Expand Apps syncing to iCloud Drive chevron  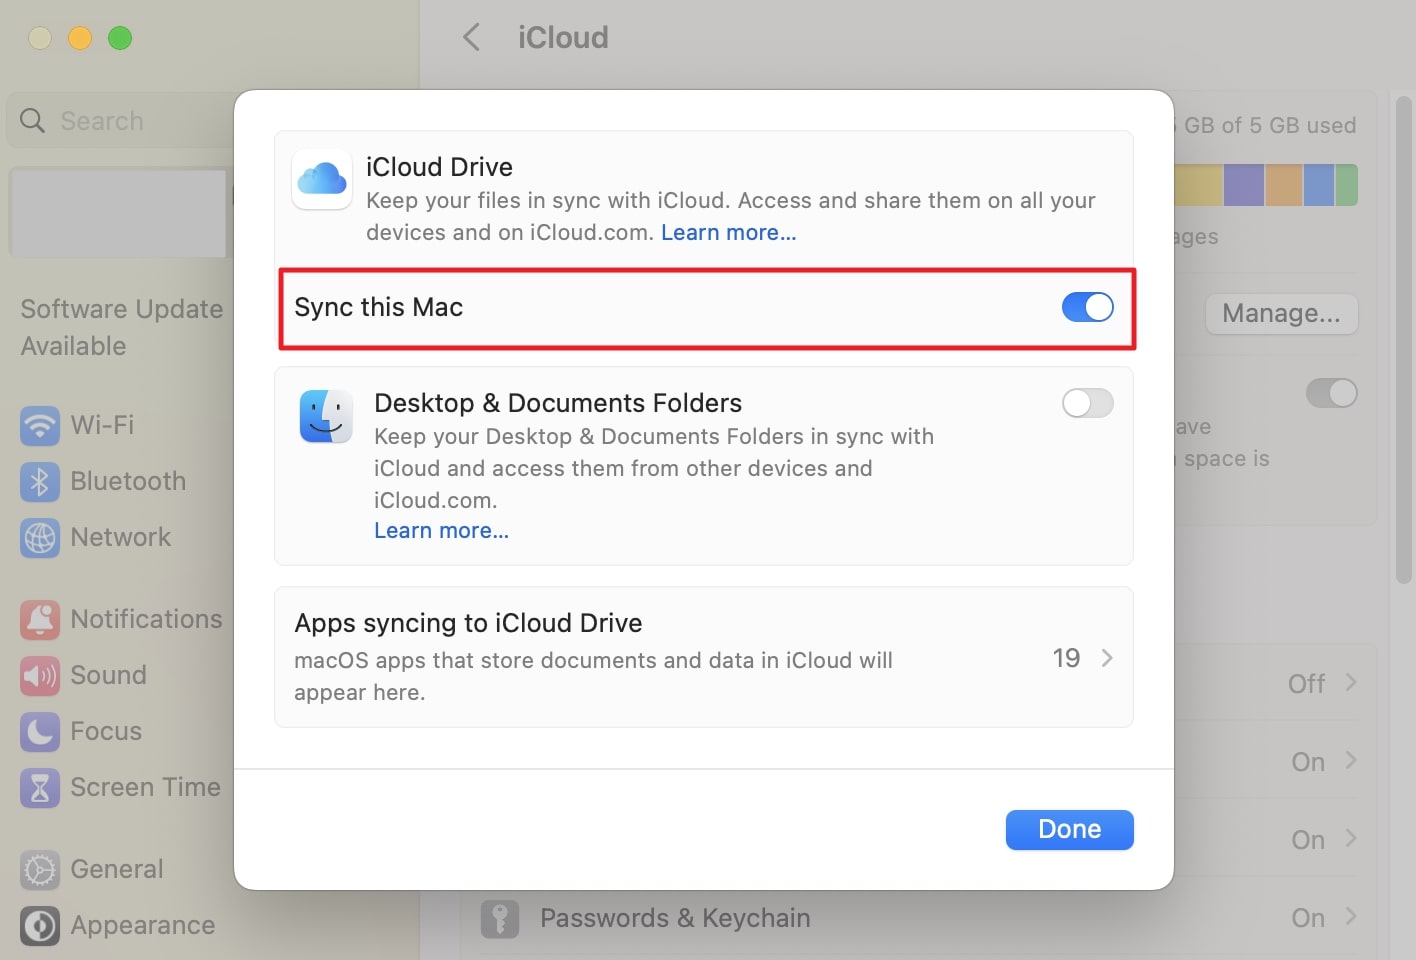pyautogui.click(x=1107, y=658)
